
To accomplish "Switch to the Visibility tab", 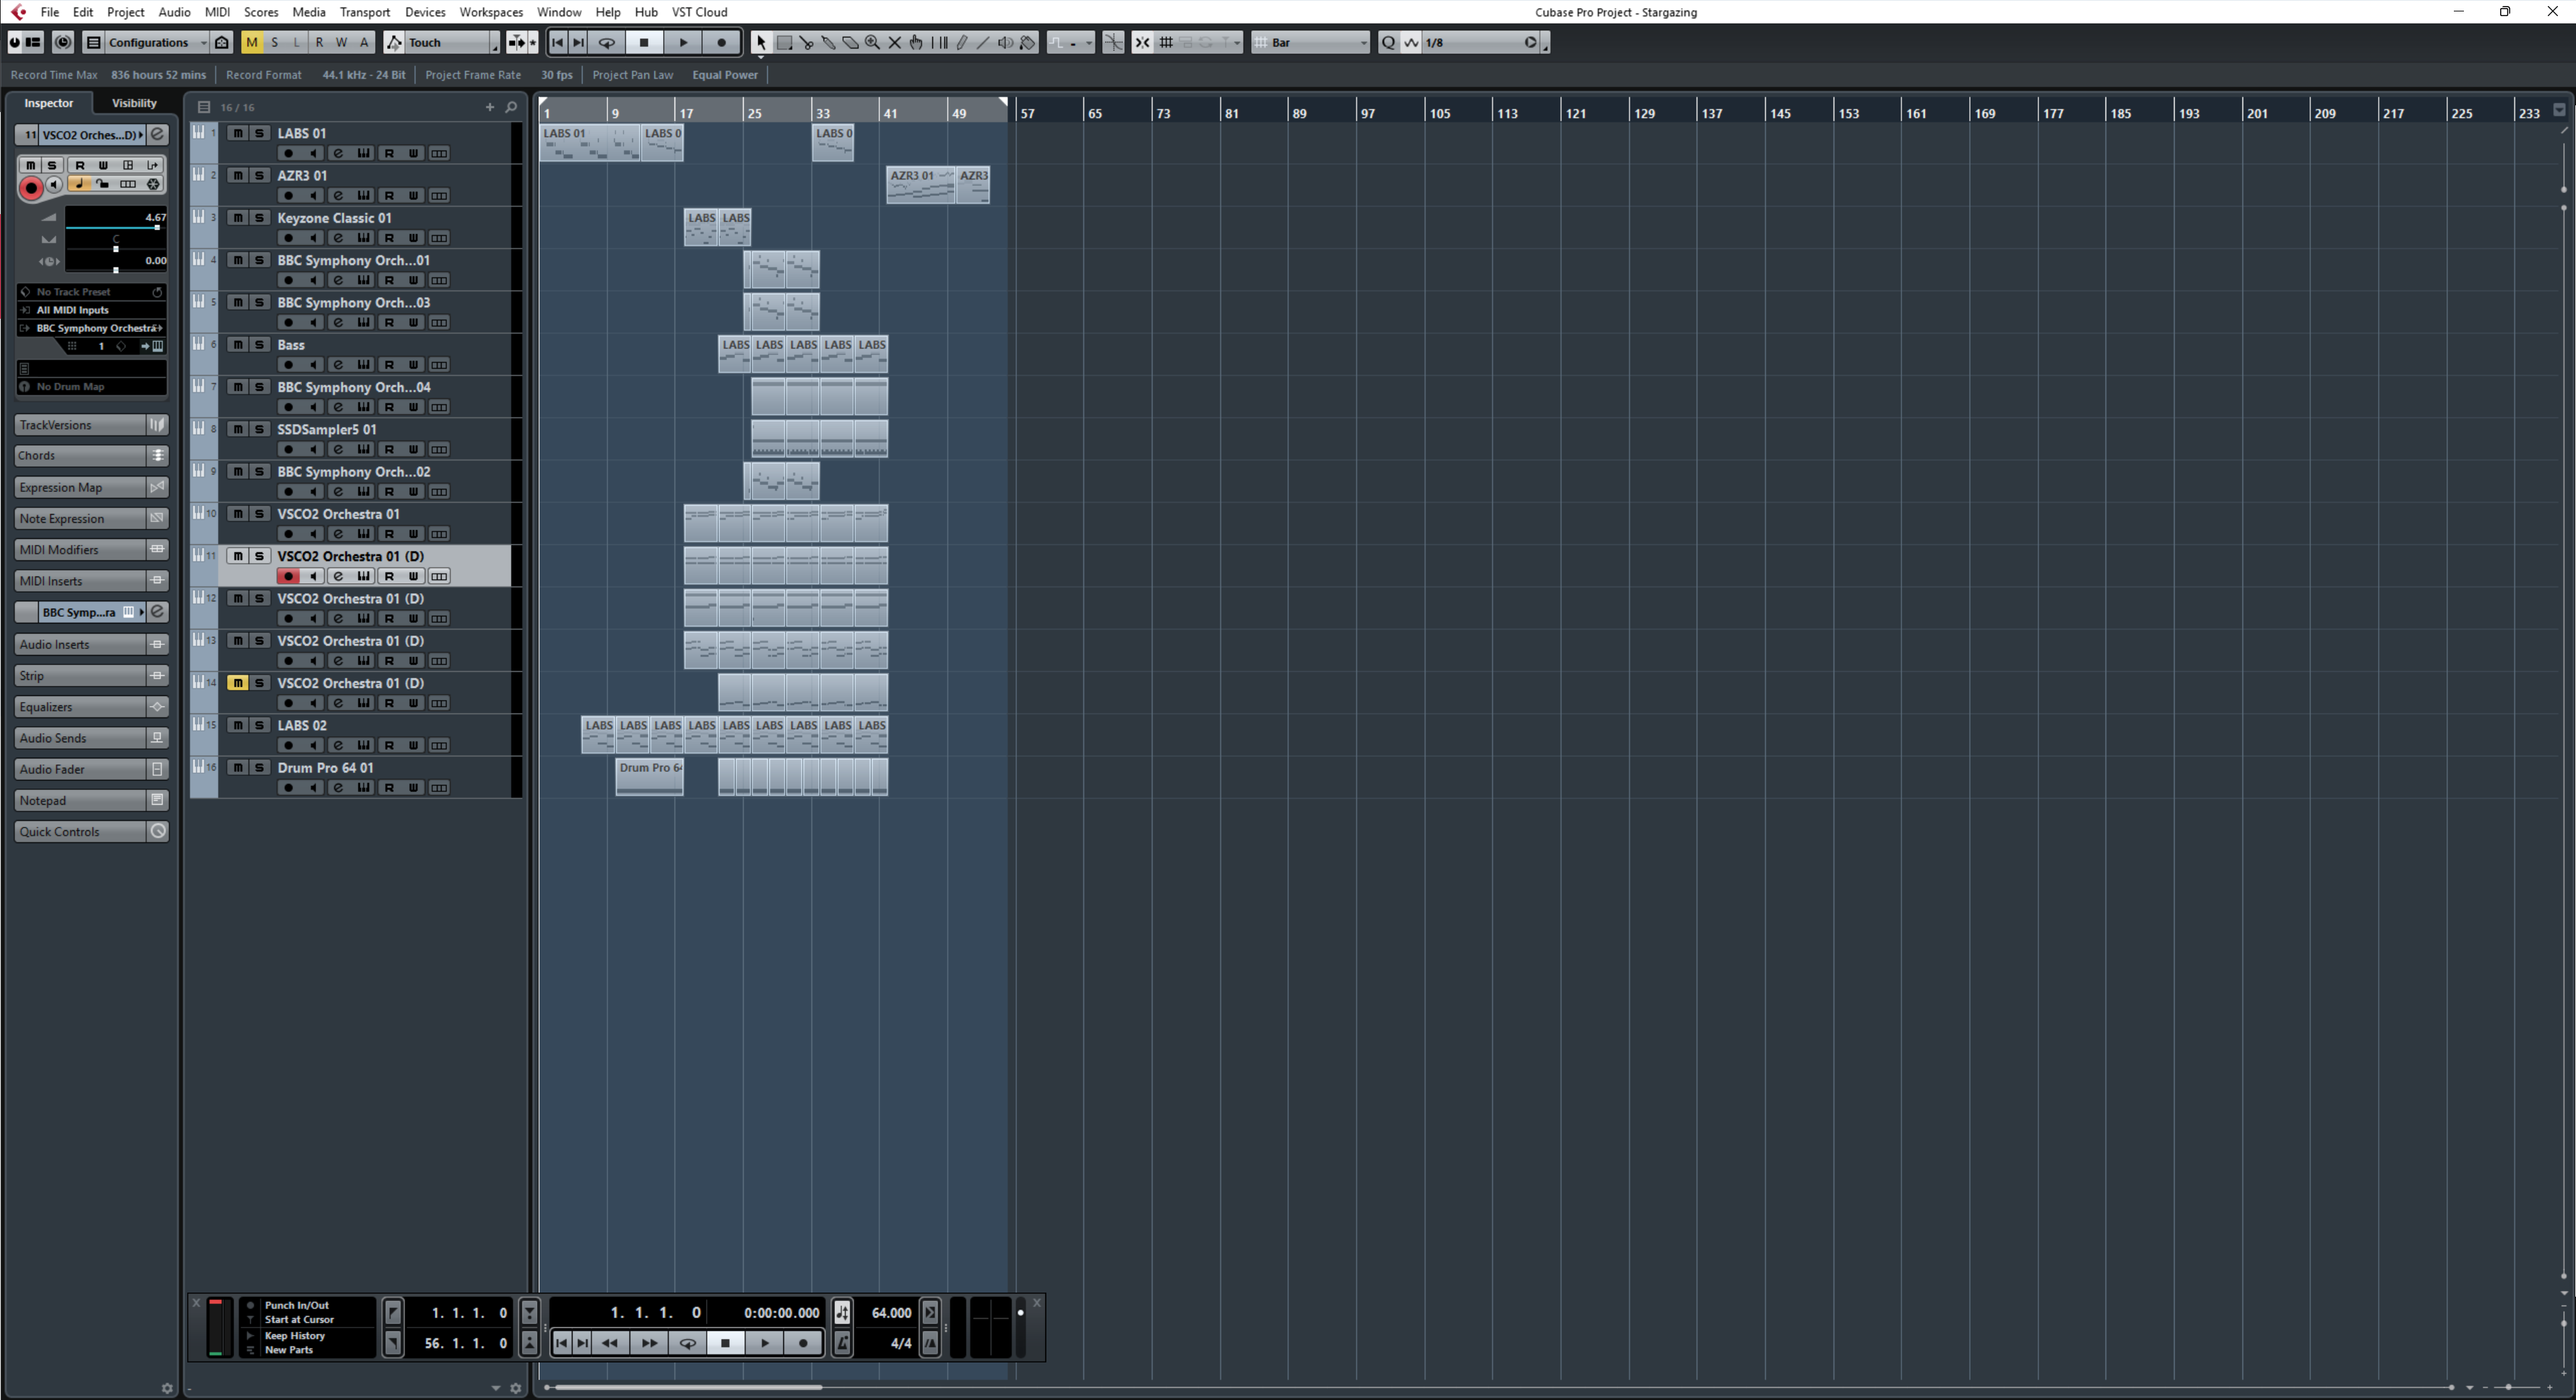I will [134, 103].
